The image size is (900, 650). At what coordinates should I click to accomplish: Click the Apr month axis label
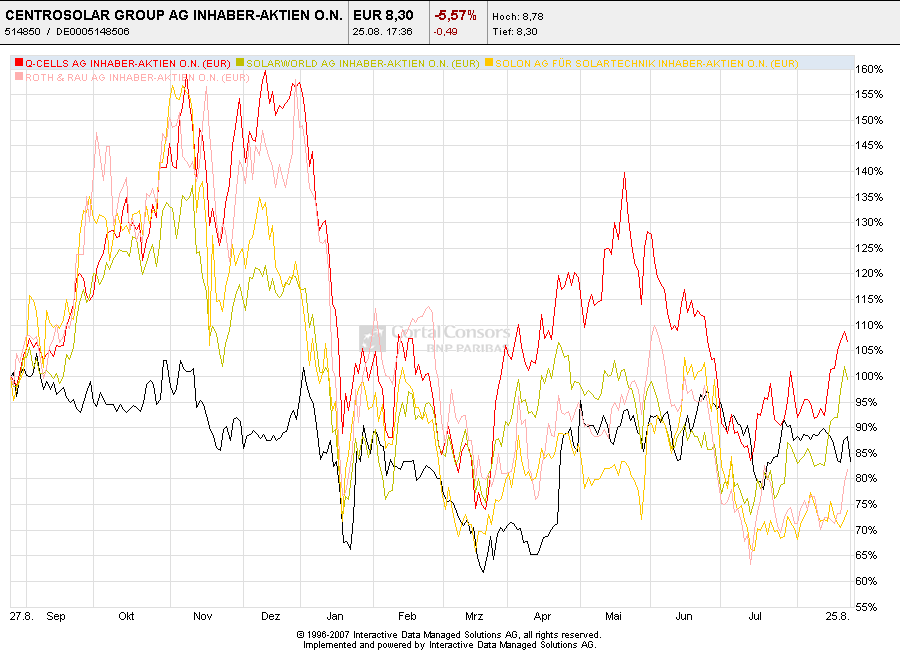[x=542, y=616]
